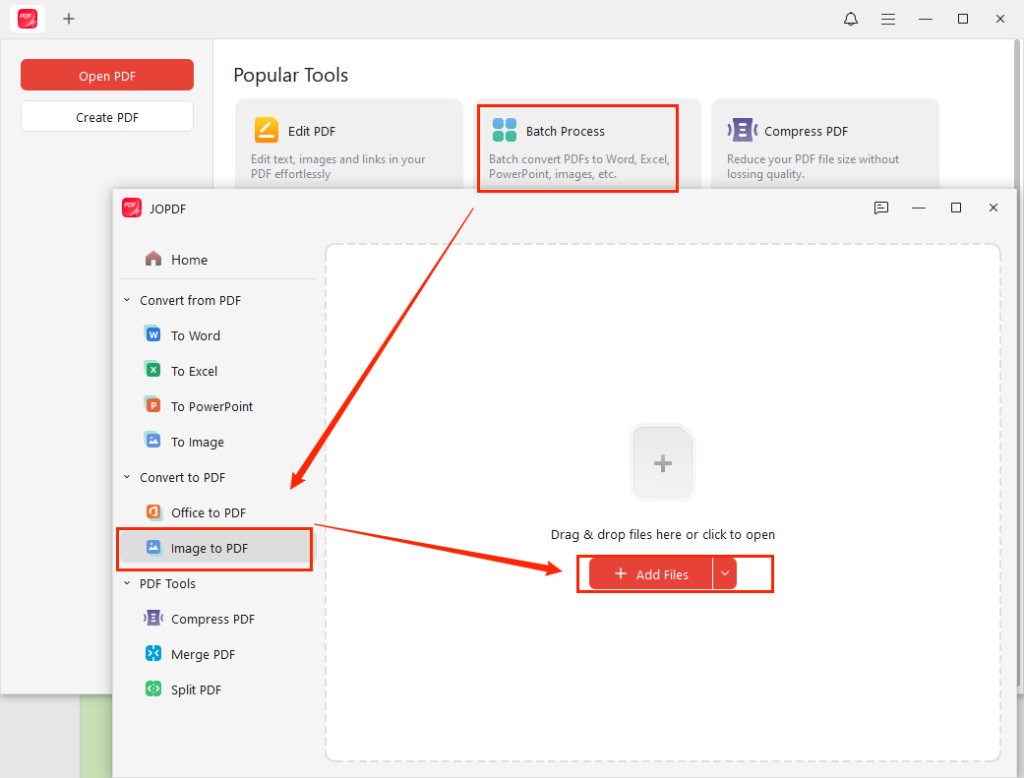Click the JOPDF logo in the batch window title
The height and width of the screenshot is (778, 1024).
pos(132,208)
